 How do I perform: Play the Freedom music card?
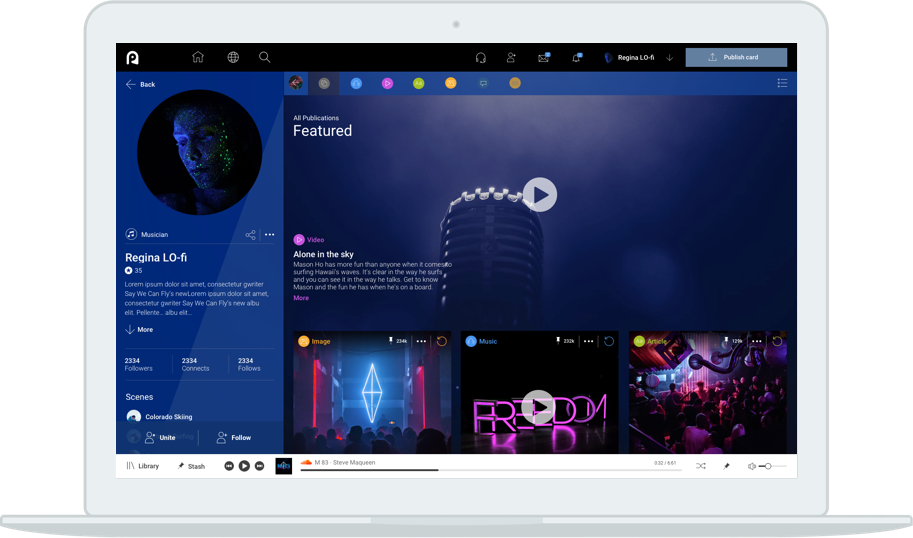[539, 407]
